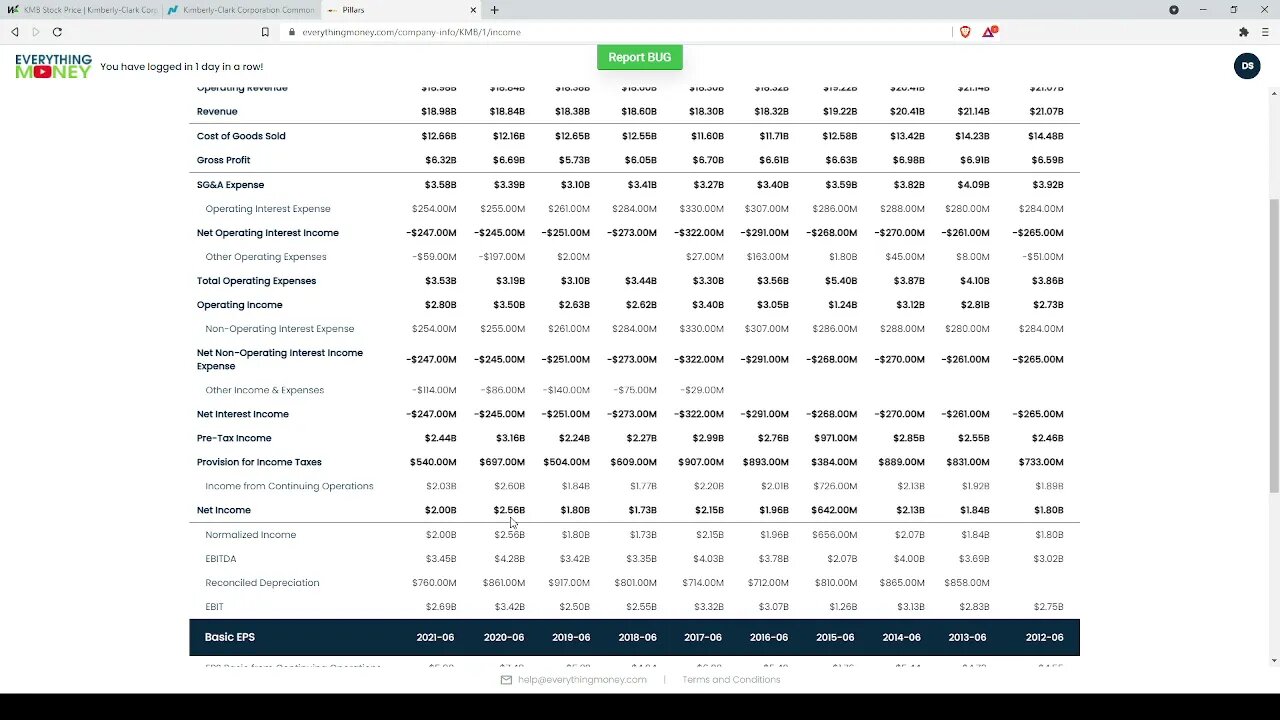Image resolution: width=1280 pixels, height=720 pixels.
Task: Click the page vertical scrollbar
Action: (x=1274, y=345)
